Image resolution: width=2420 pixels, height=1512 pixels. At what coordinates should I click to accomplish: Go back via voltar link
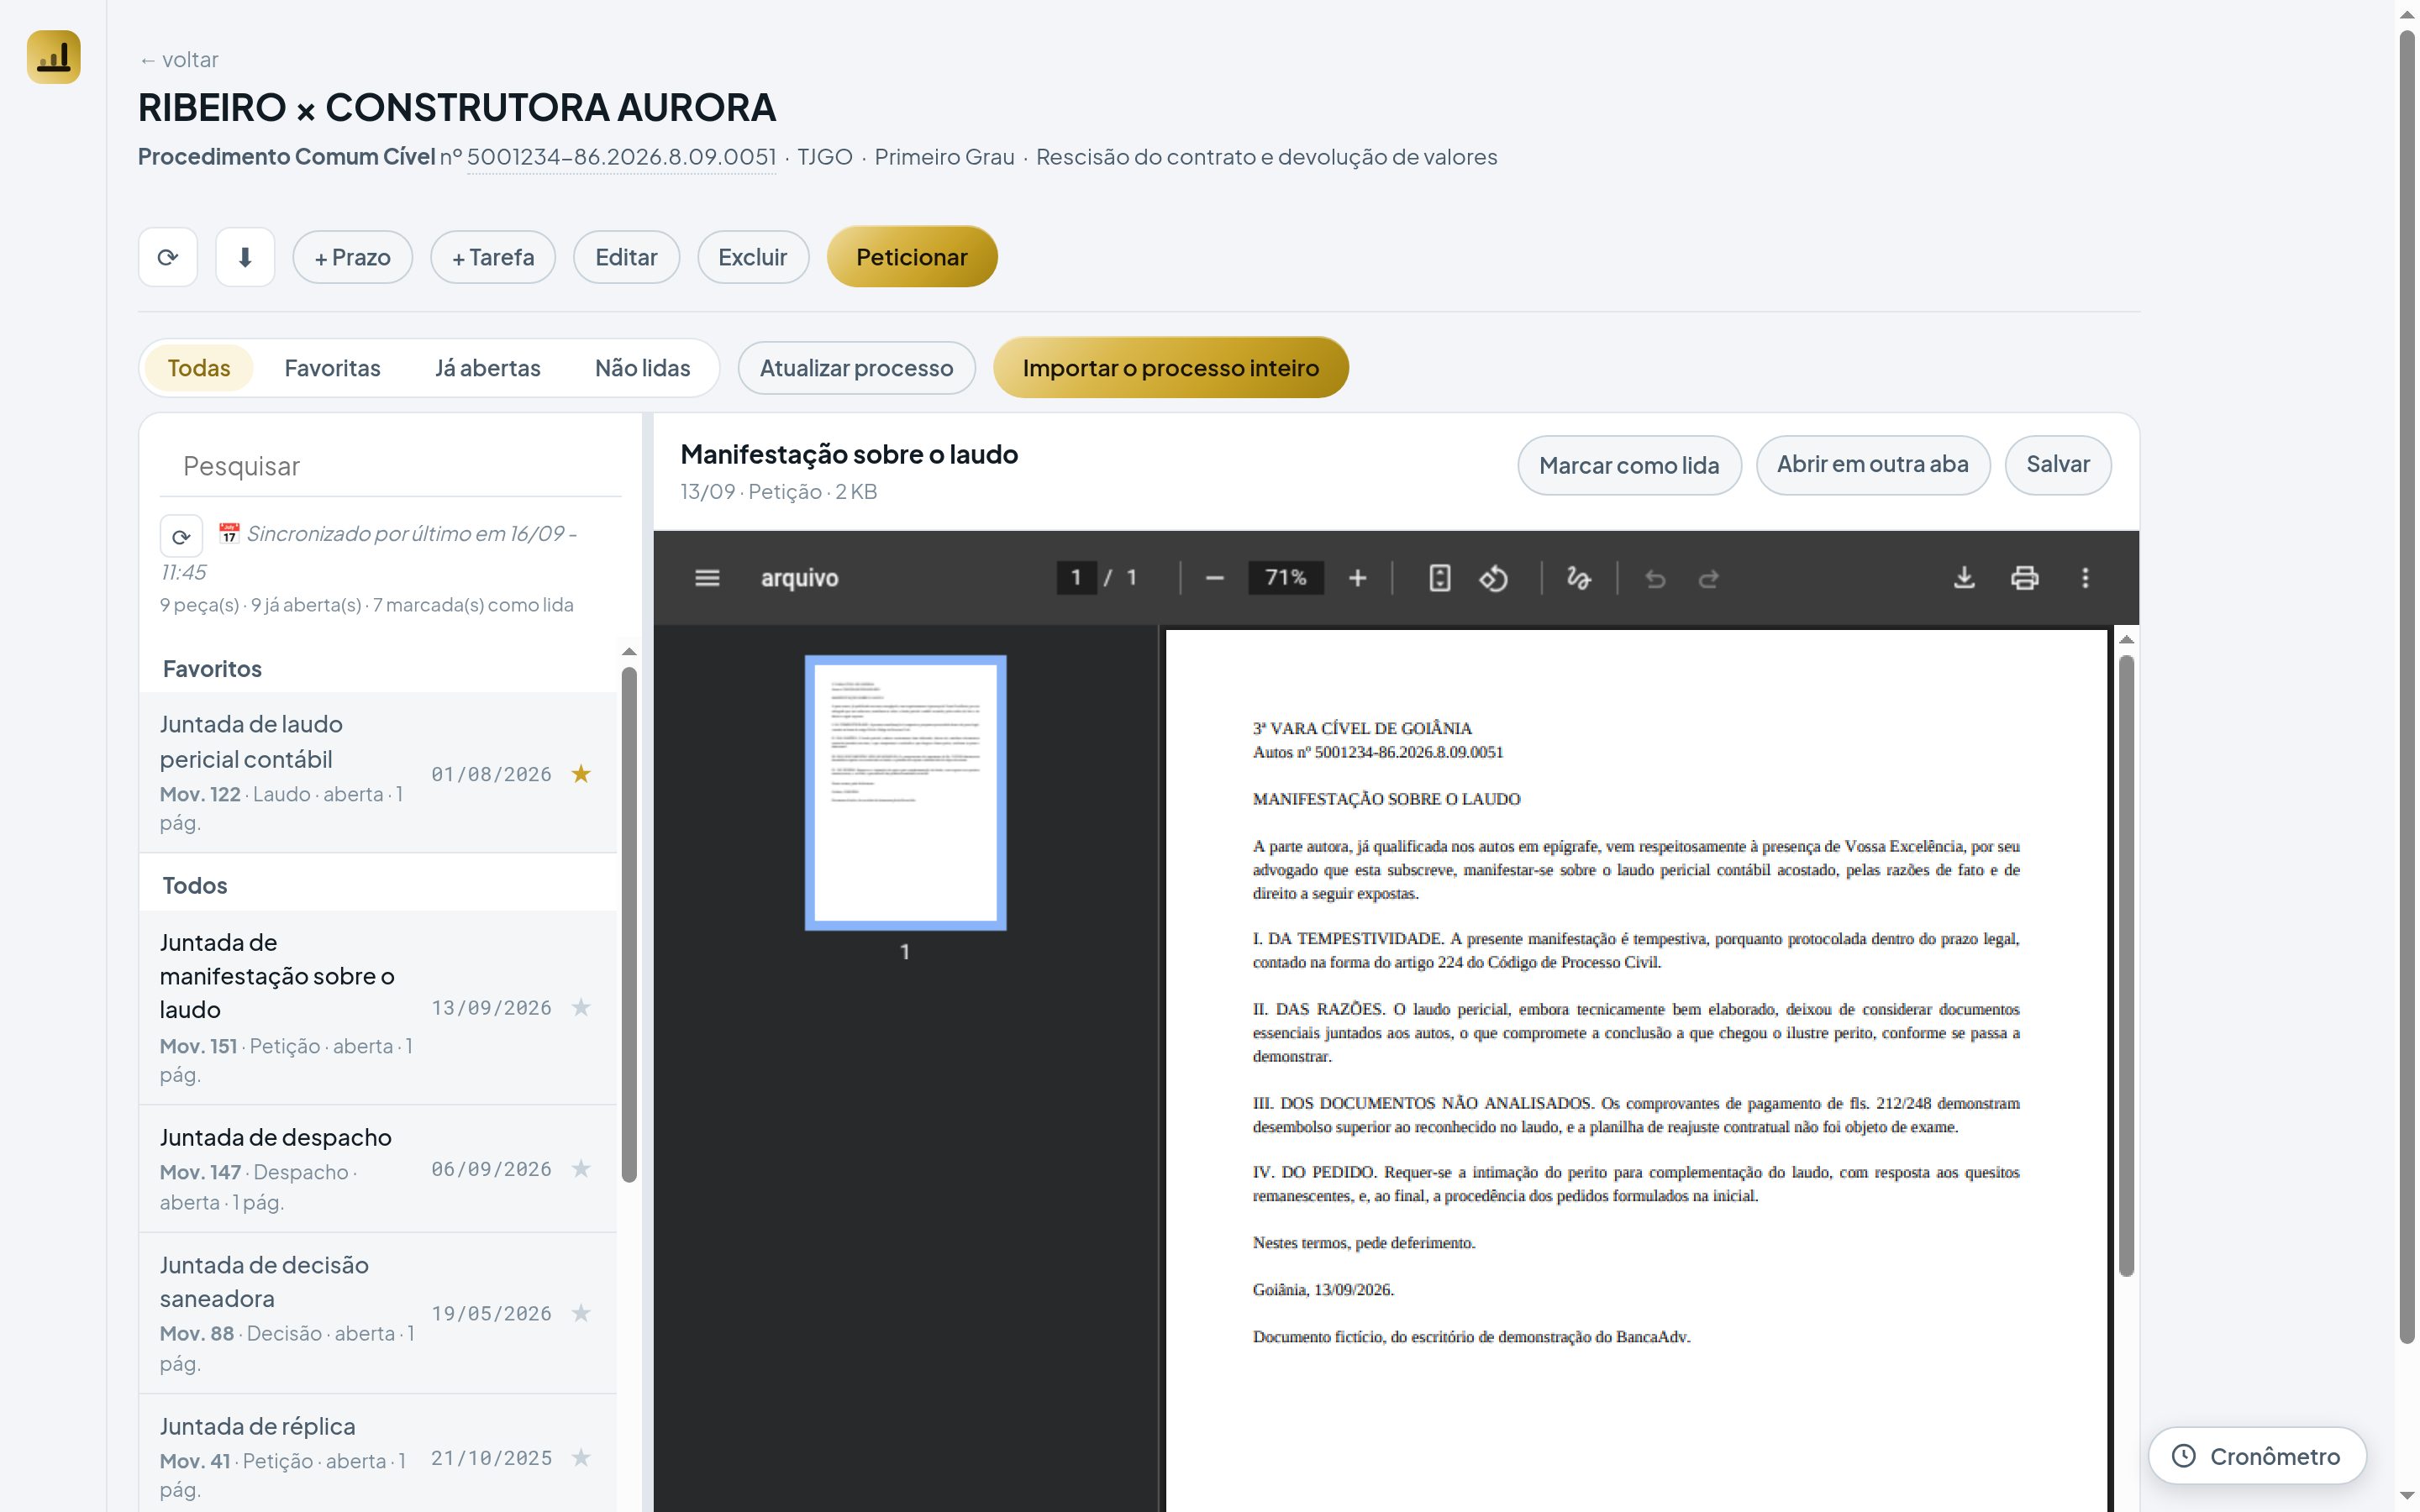tap(179, 60)
